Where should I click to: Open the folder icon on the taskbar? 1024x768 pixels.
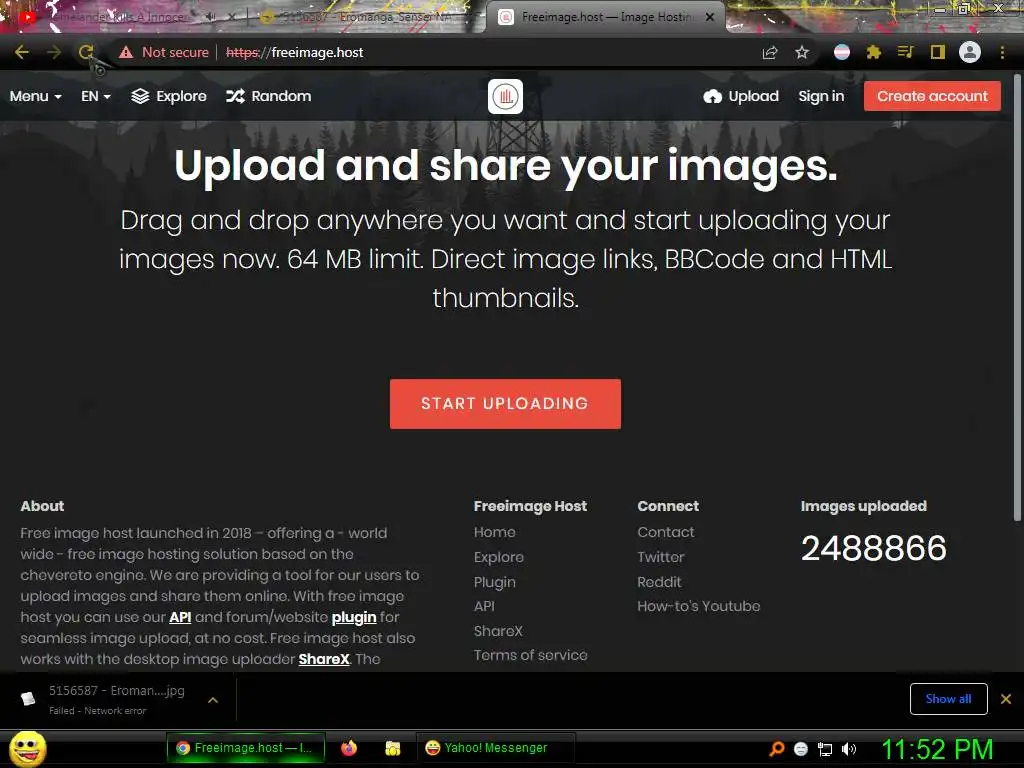pos(392,748)
